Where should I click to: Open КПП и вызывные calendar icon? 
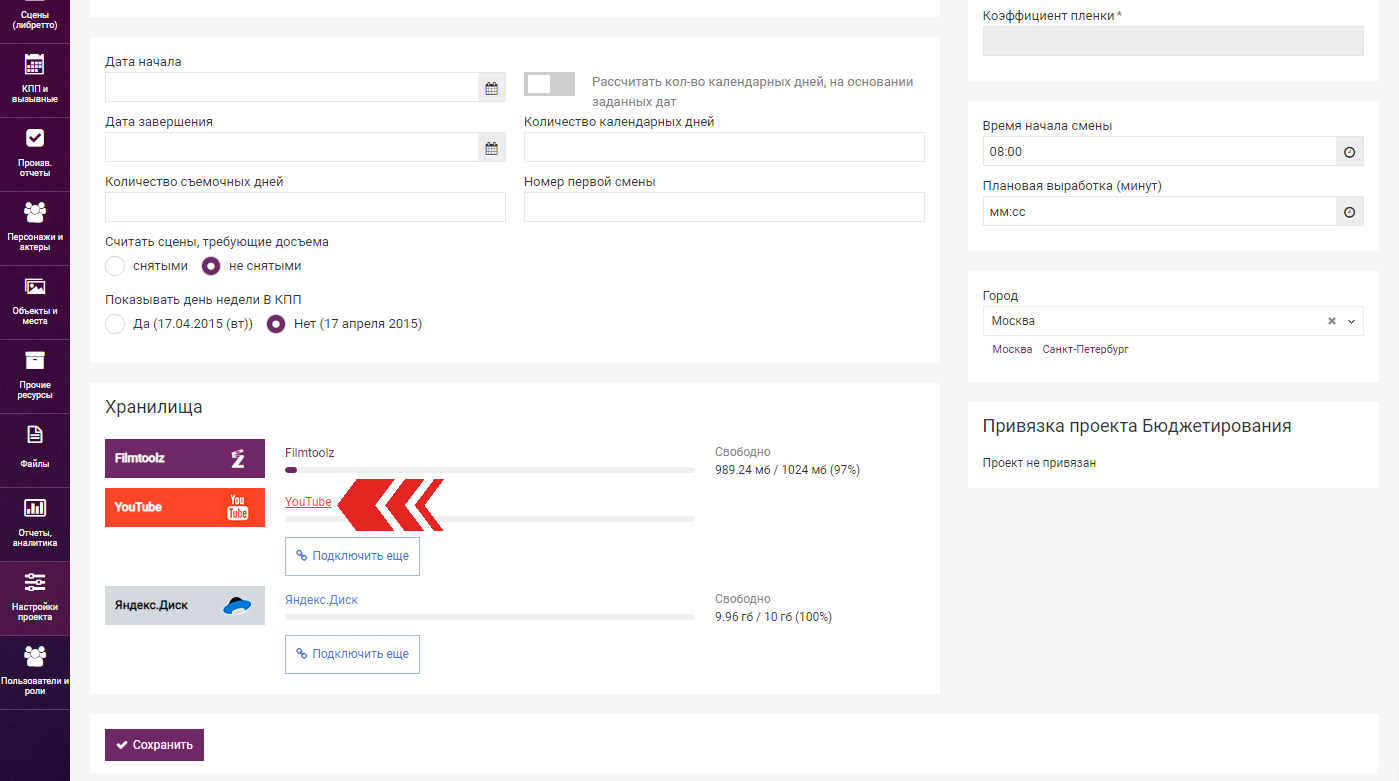pyautogui.click(x=35, y=65)
